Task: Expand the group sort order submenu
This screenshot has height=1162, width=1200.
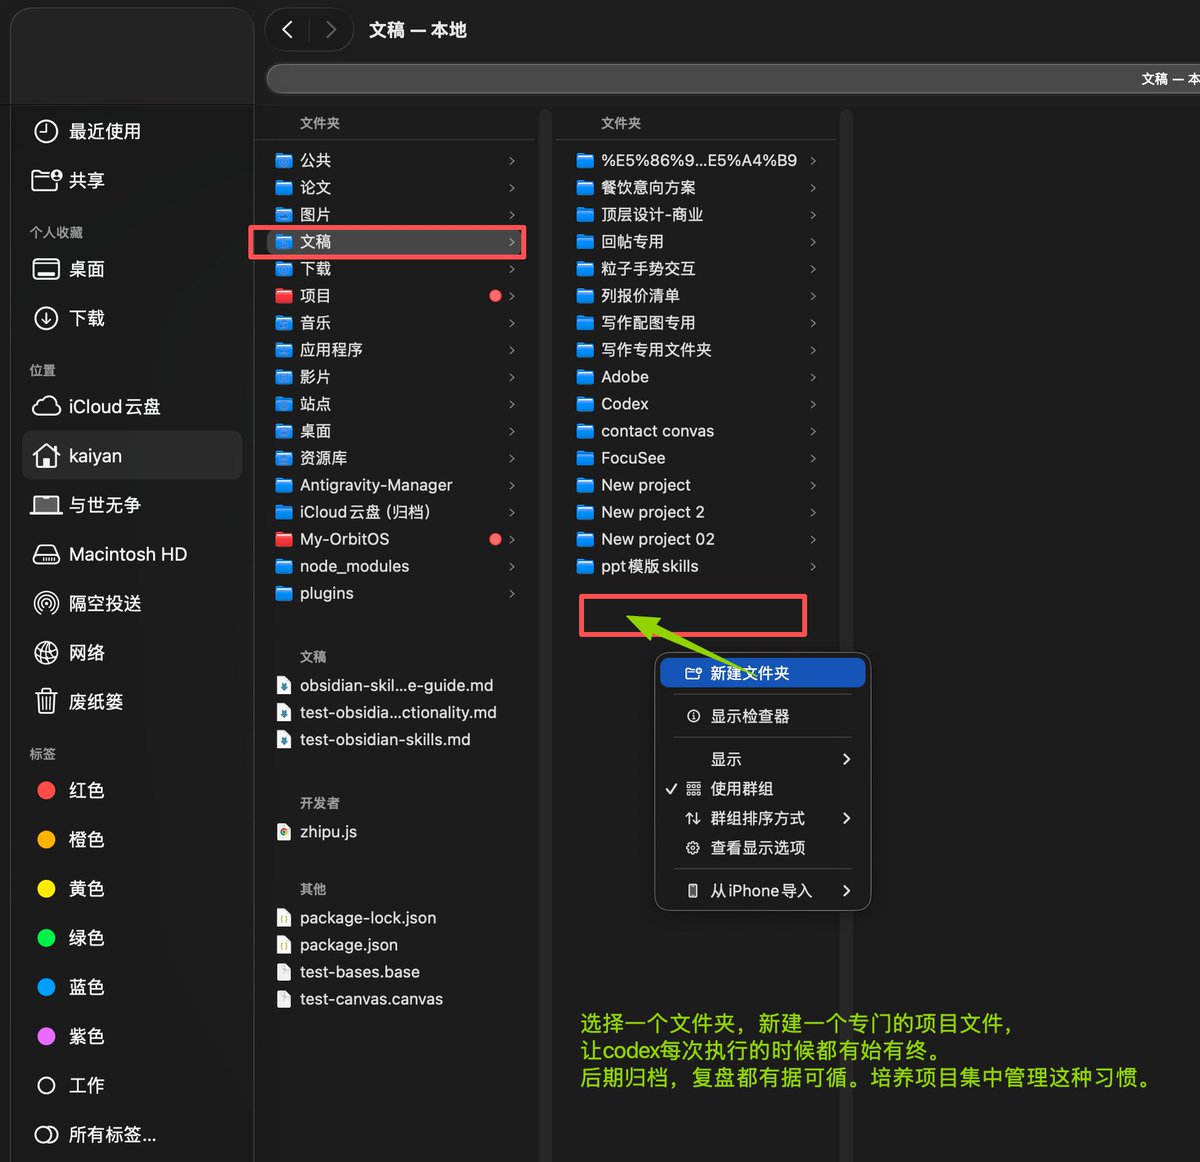Action: coord(762,818)
